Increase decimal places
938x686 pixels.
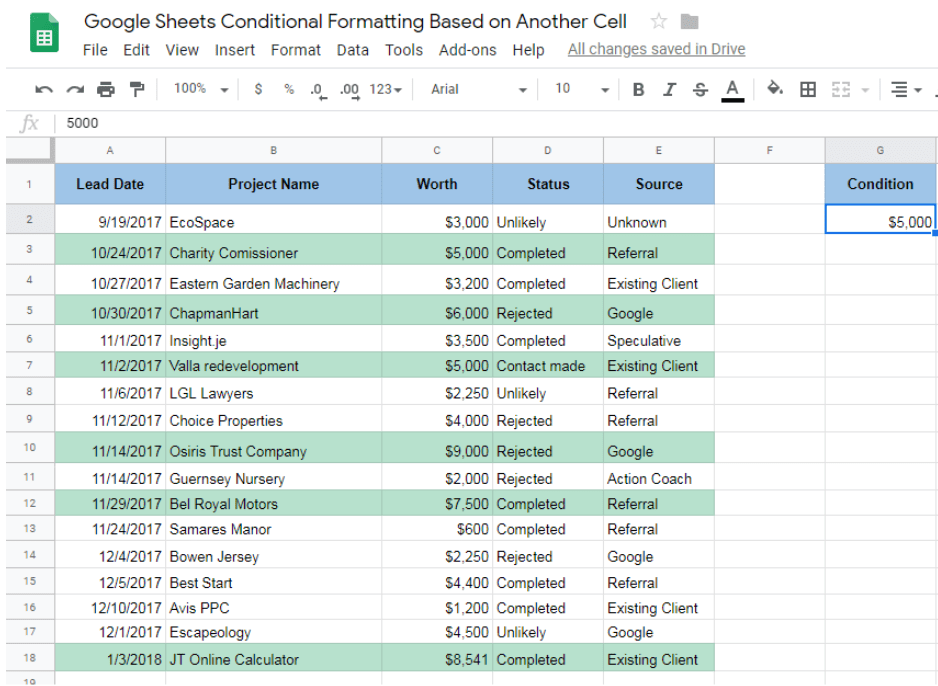coord(349,90)
